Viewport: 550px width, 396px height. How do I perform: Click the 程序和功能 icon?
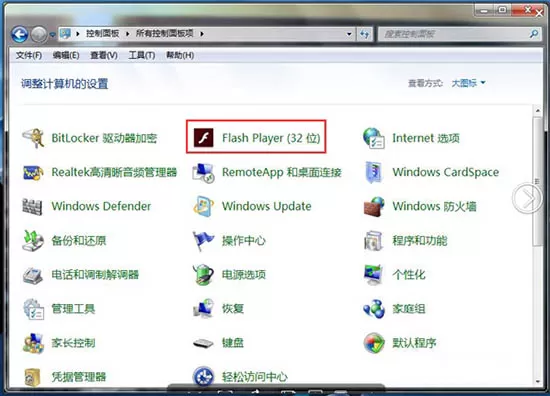373,241
